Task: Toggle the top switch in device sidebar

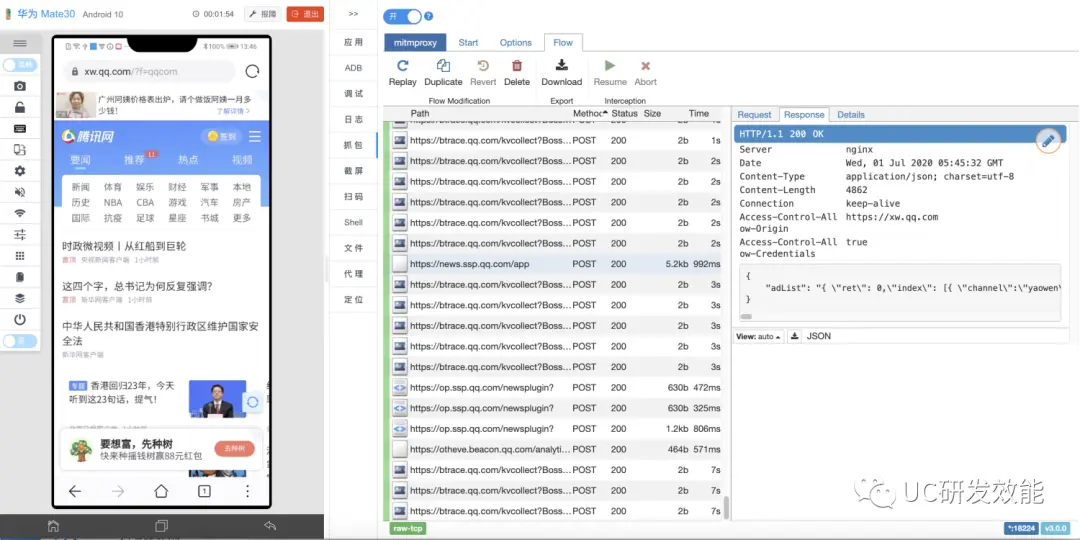Action: 20,65
